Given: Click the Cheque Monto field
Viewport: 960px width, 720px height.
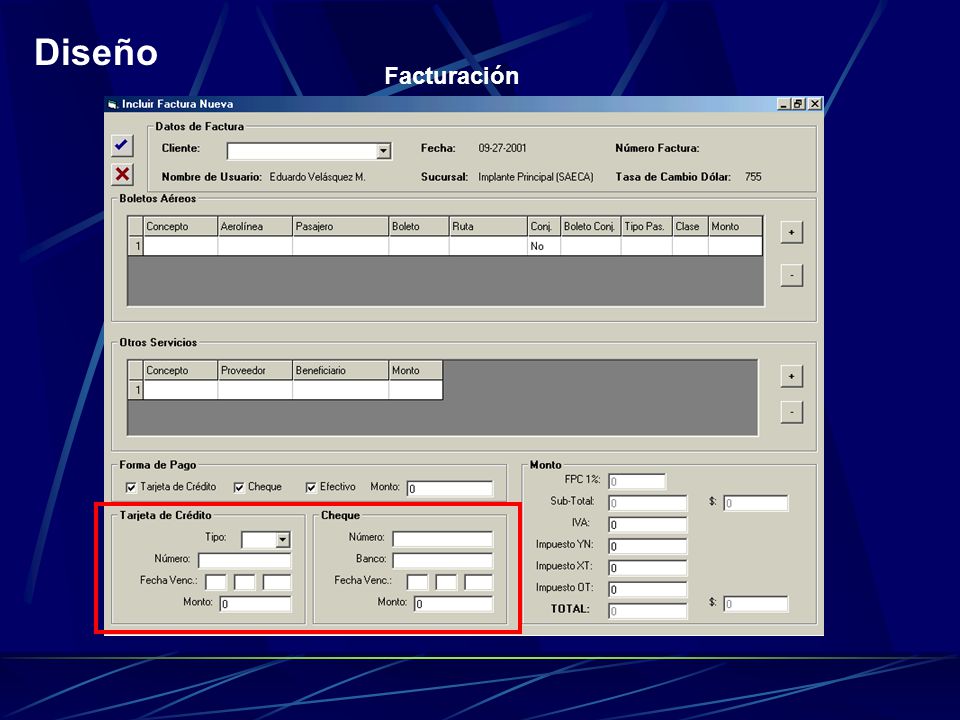Looking at the screenshot, I should click(454, 604).
